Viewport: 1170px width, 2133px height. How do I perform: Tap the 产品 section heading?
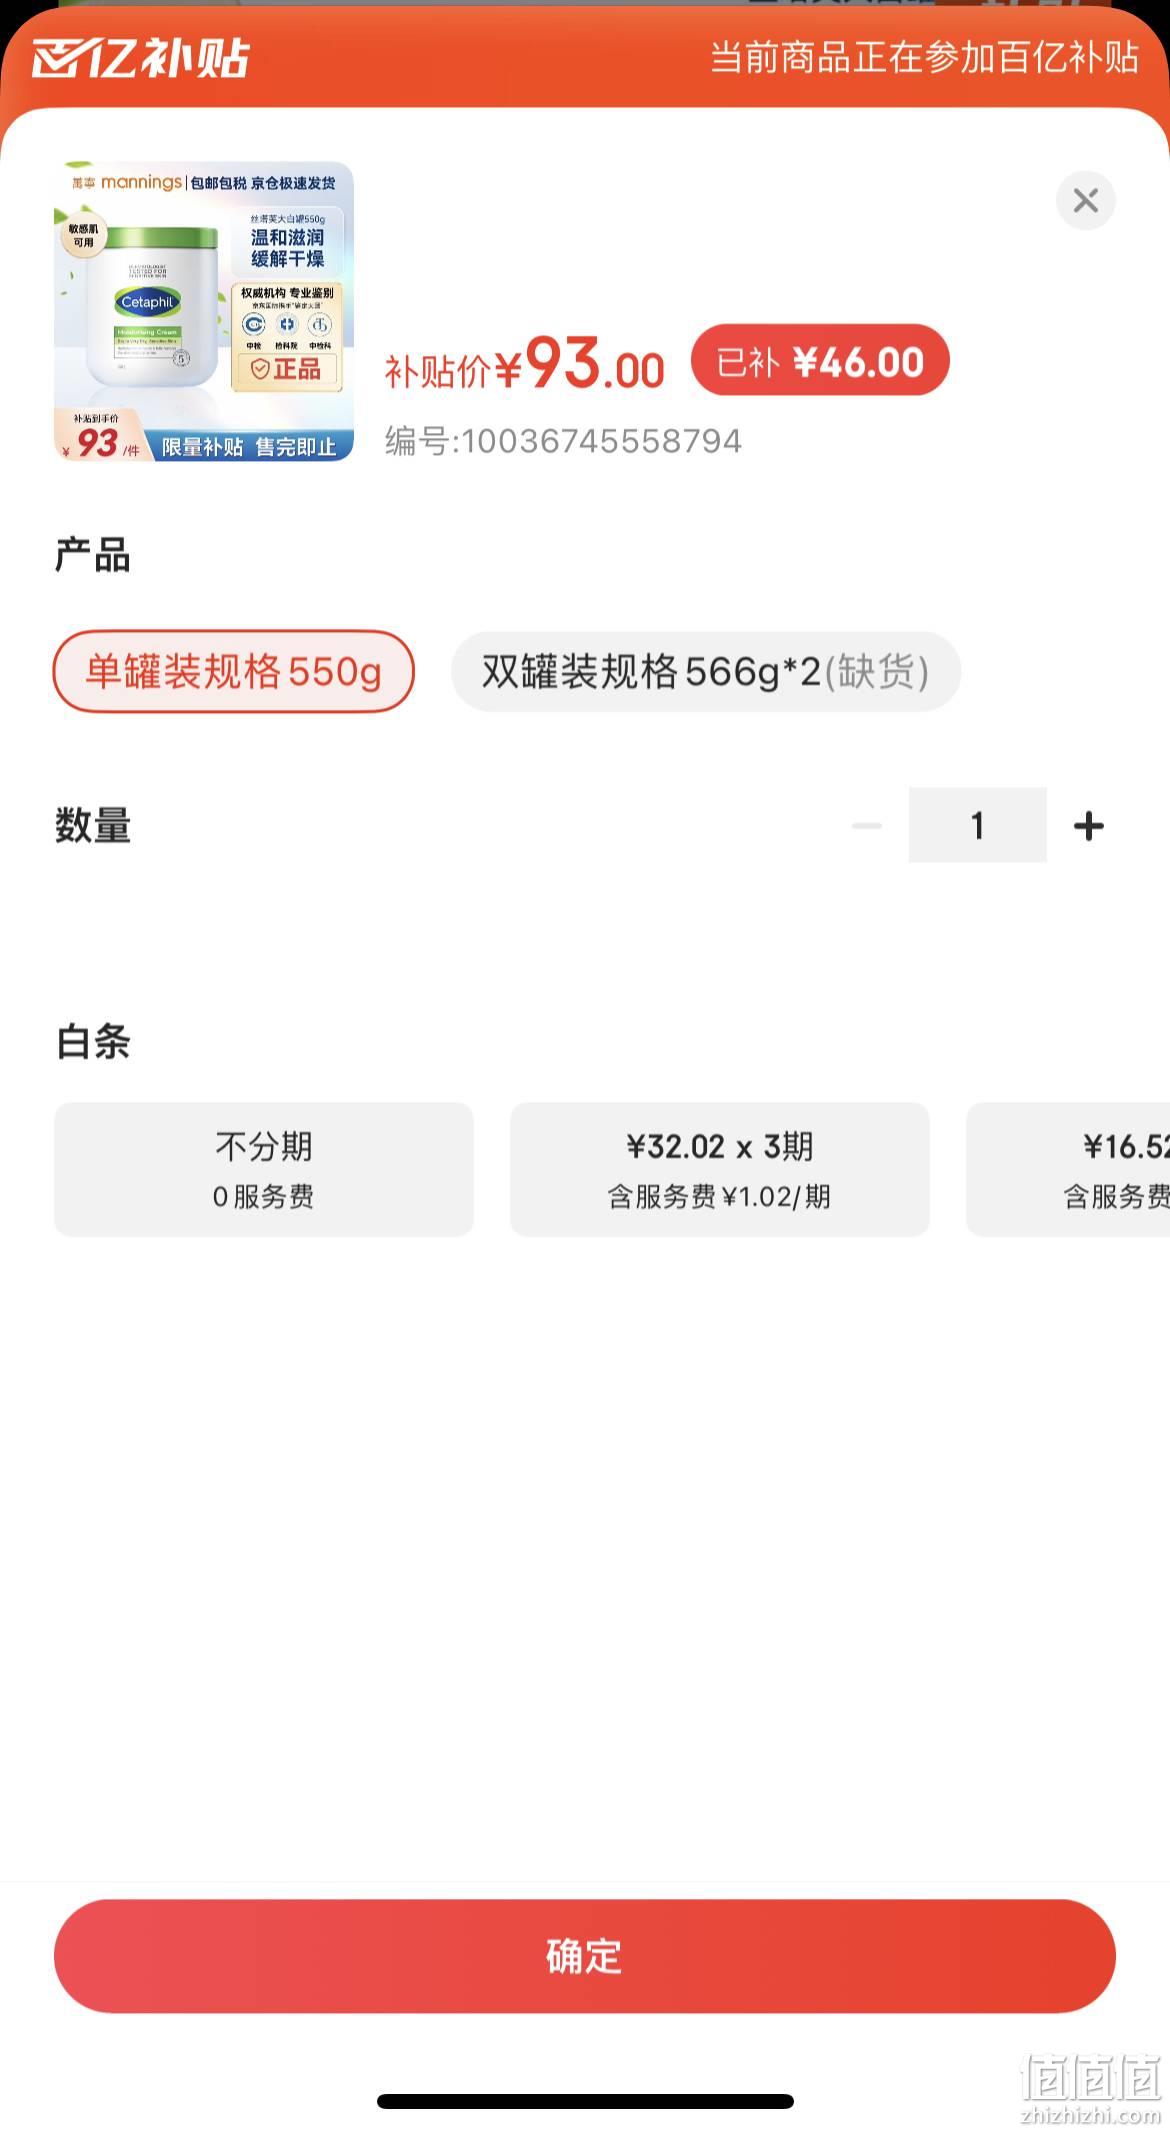93,555
